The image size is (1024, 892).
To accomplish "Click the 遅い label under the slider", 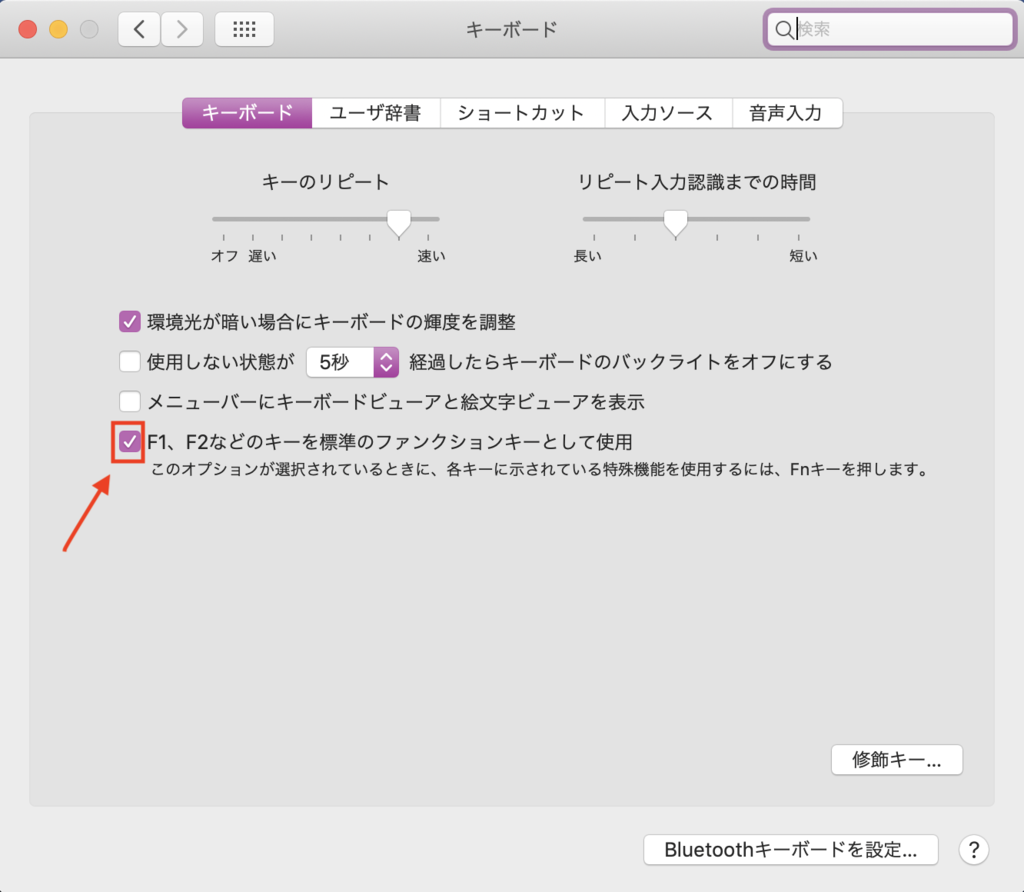I will [x=262, y=256].
